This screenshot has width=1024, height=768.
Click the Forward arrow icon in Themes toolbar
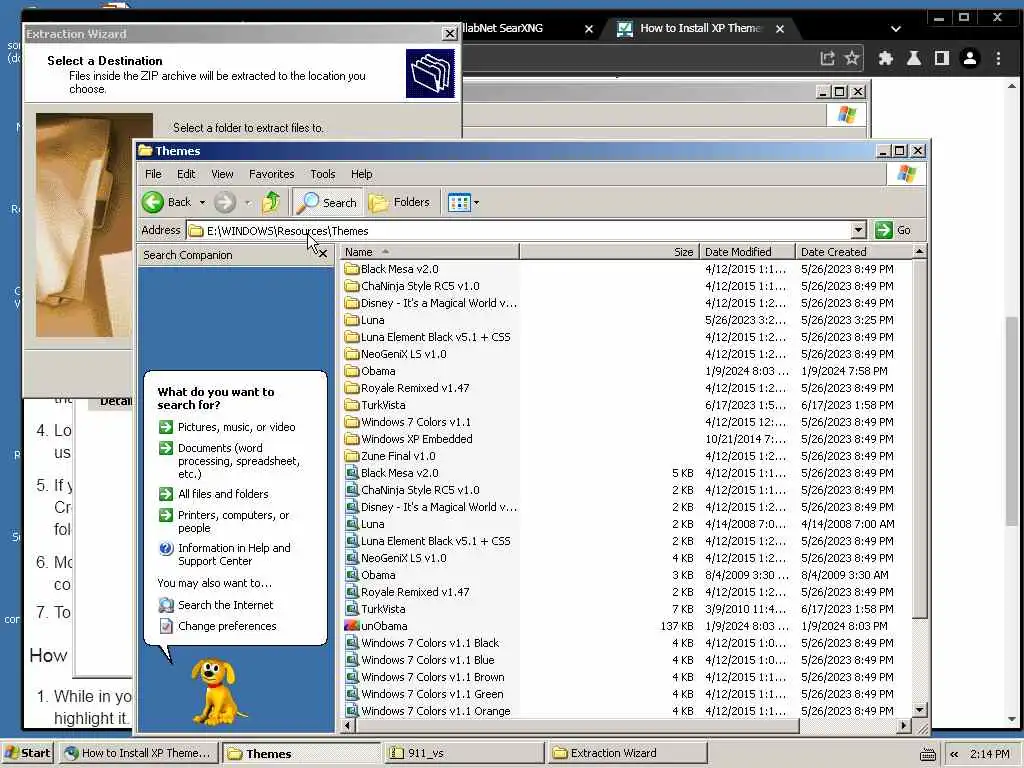coord(225,202)
